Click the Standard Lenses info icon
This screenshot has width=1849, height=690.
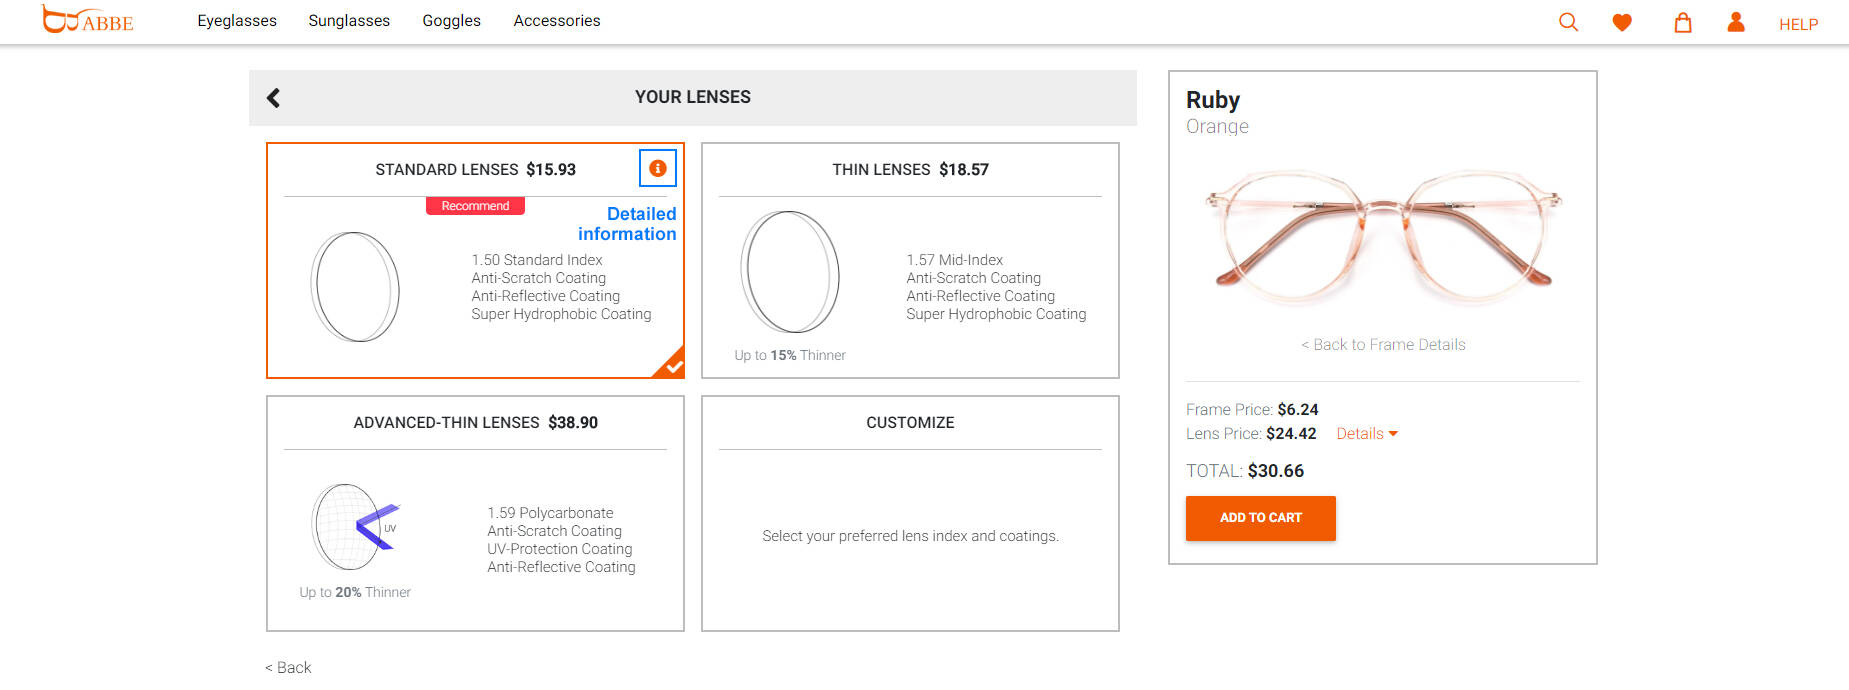(658, 168)
